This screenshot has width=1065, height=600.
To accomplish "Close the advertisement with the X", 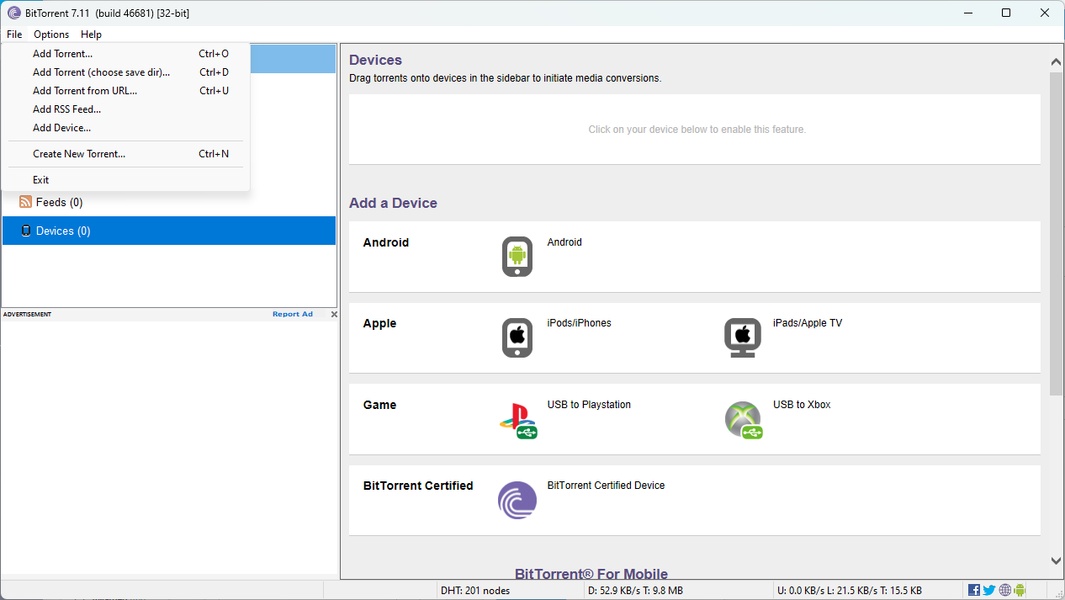I will (334, 313).
